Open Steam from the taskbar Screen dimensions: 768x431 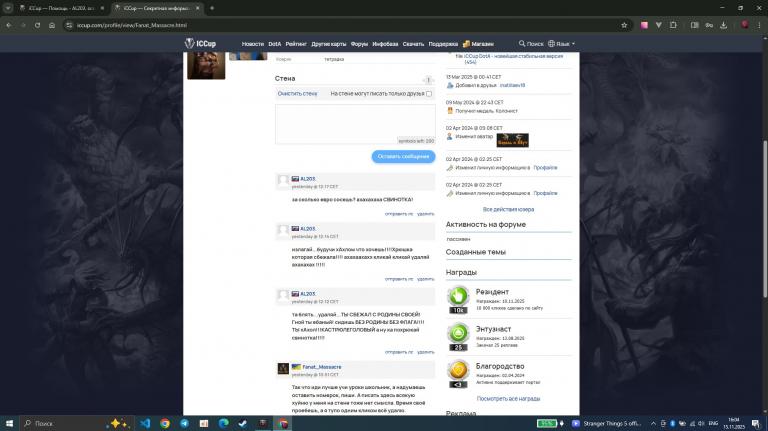[x=243, y=423]
